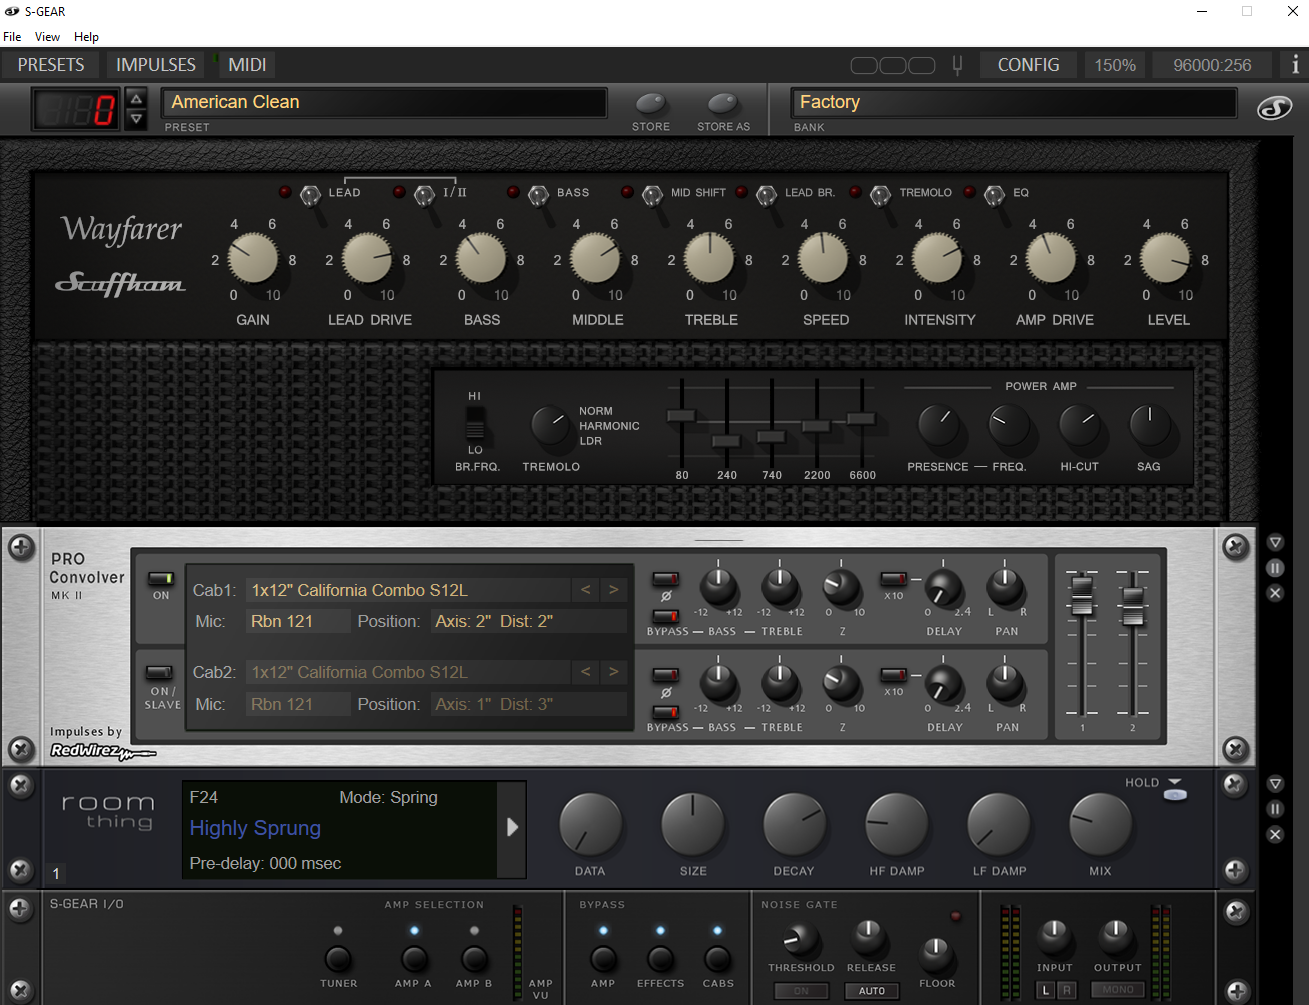This screenshot has width=1309, height=1005.
Task: Toggle Cab1 delay X10 button
Action: click(x=893, y=579)
